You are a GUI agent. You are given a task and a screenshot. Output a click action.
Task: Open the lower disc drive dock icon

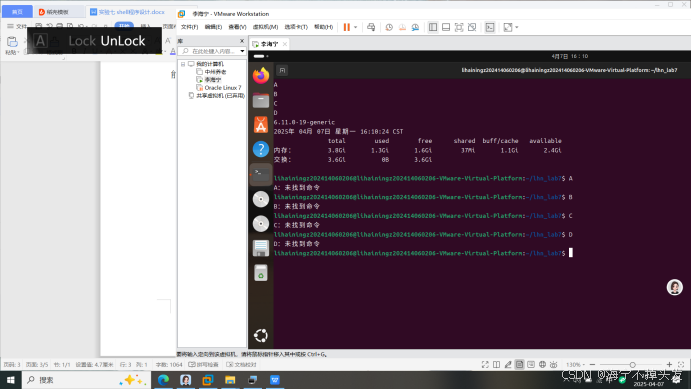pyautogui.click(x=261, y=224)
